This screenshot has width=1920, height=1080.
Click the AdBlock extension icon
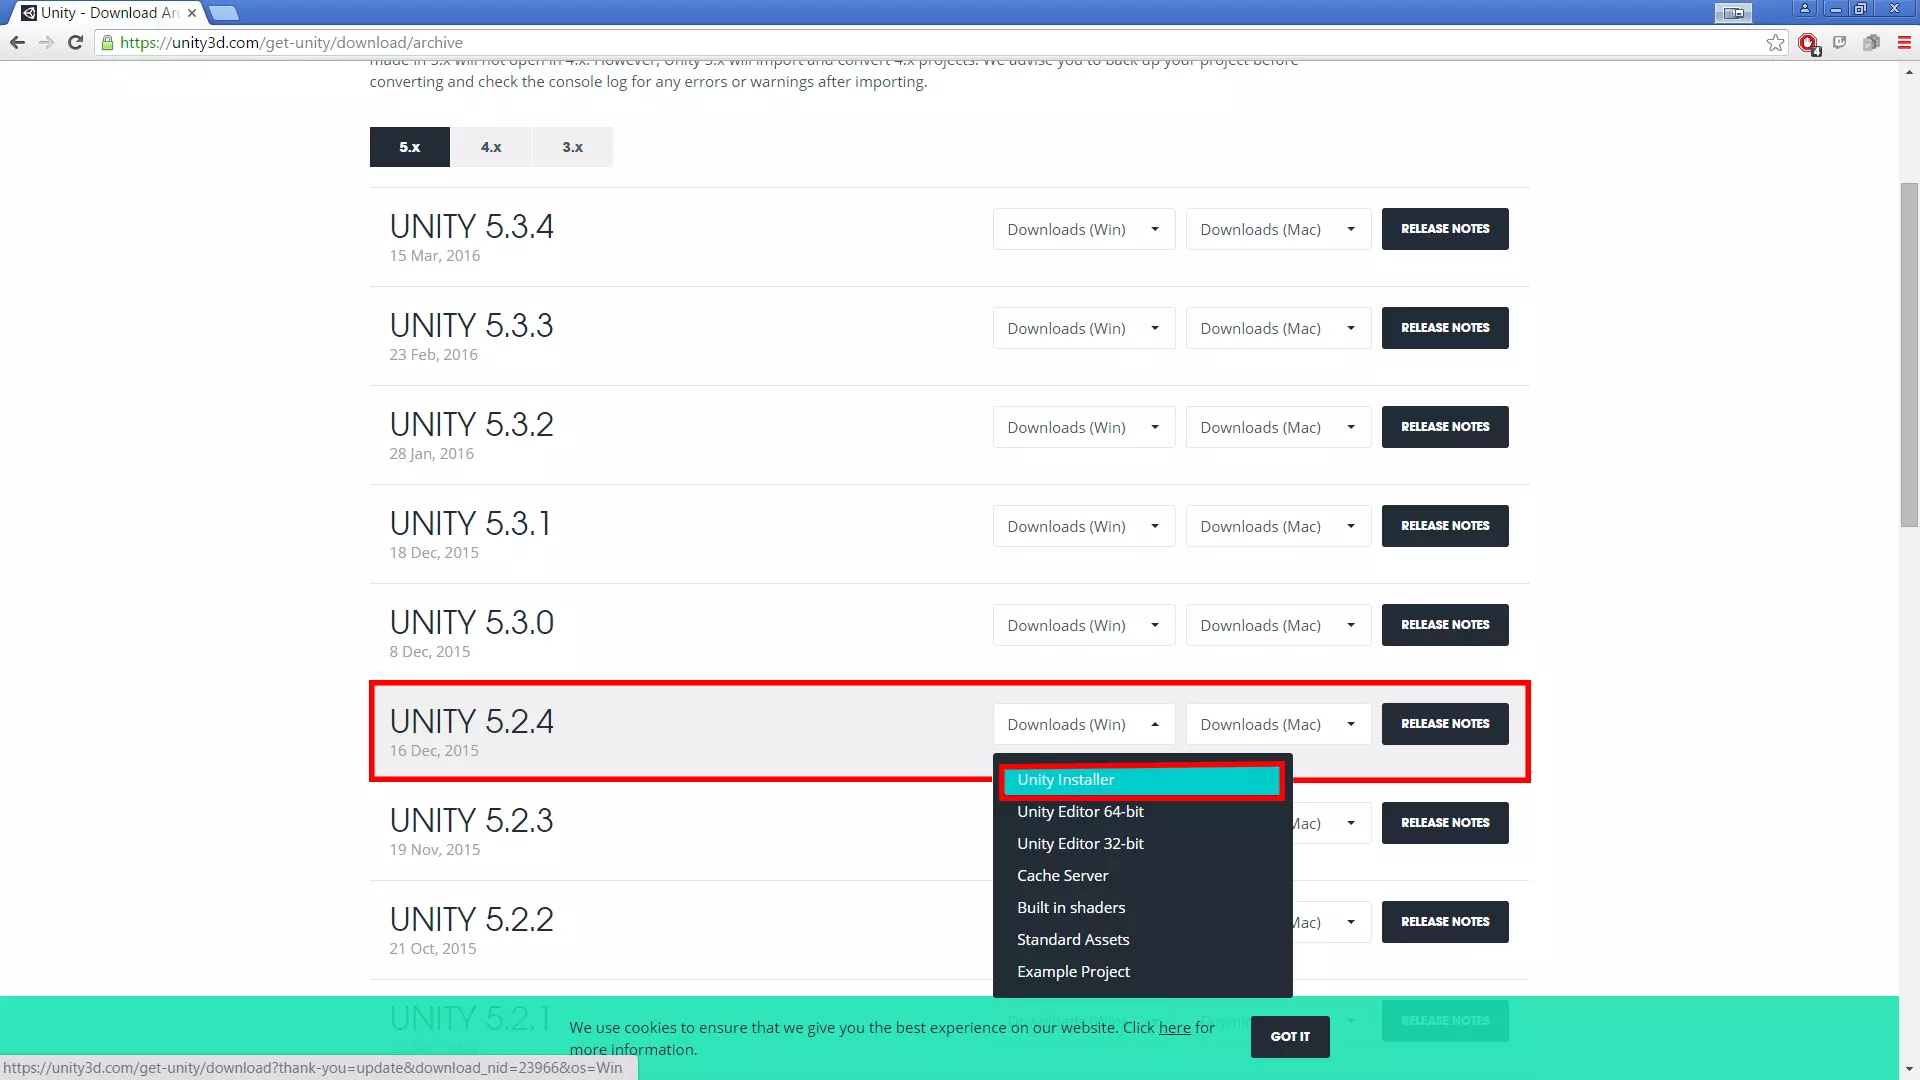coord(1807,43)
